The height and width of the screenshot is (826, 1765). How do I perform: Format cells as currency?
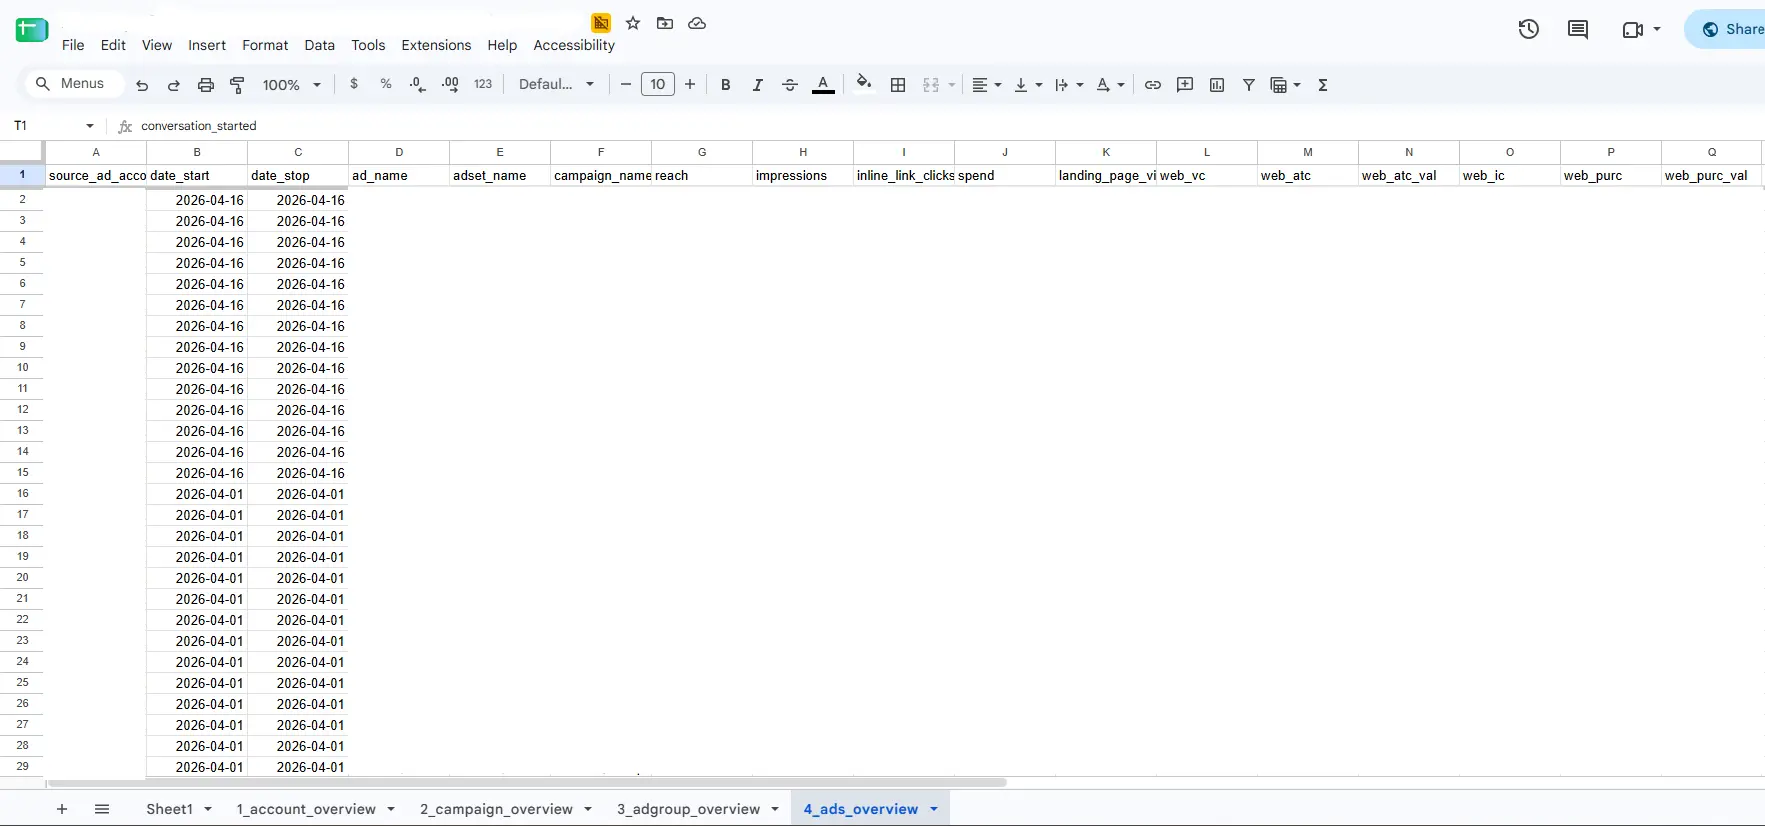click(354, 84)
